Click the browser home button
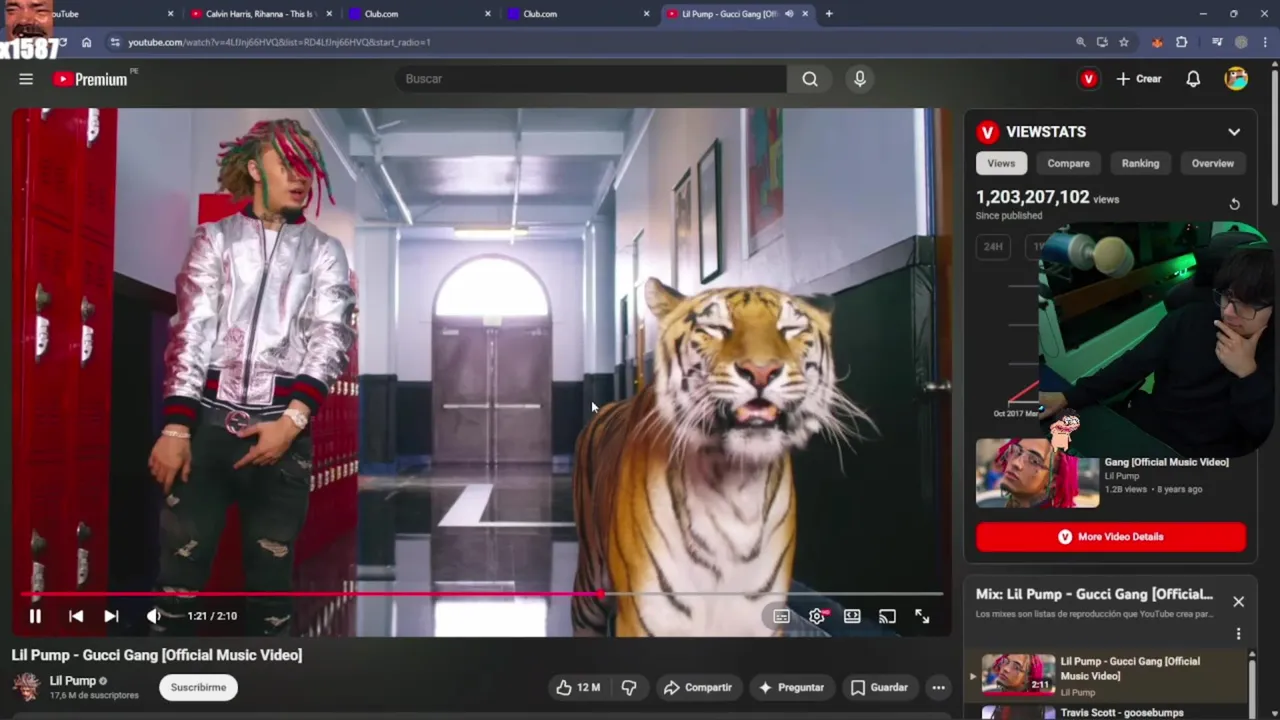This screenshot has height=720, width=1280. pyautogui.click(x=87, y=42)
